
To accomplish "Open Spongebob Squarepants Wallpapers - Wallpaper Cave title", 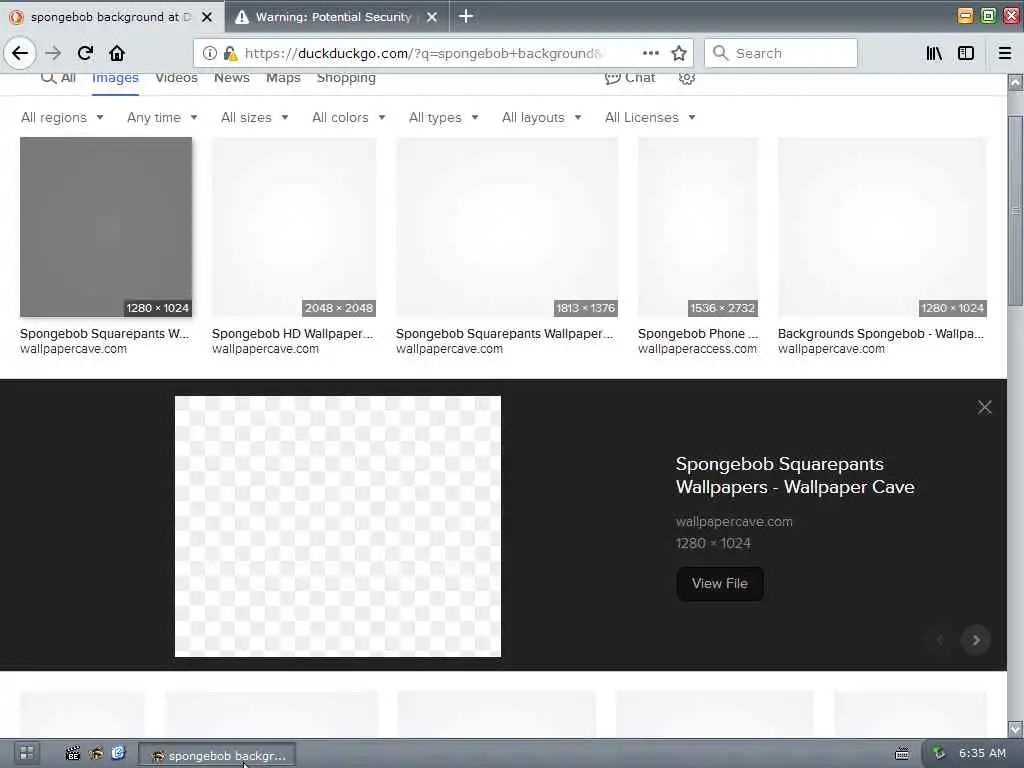I will (795, 475).
